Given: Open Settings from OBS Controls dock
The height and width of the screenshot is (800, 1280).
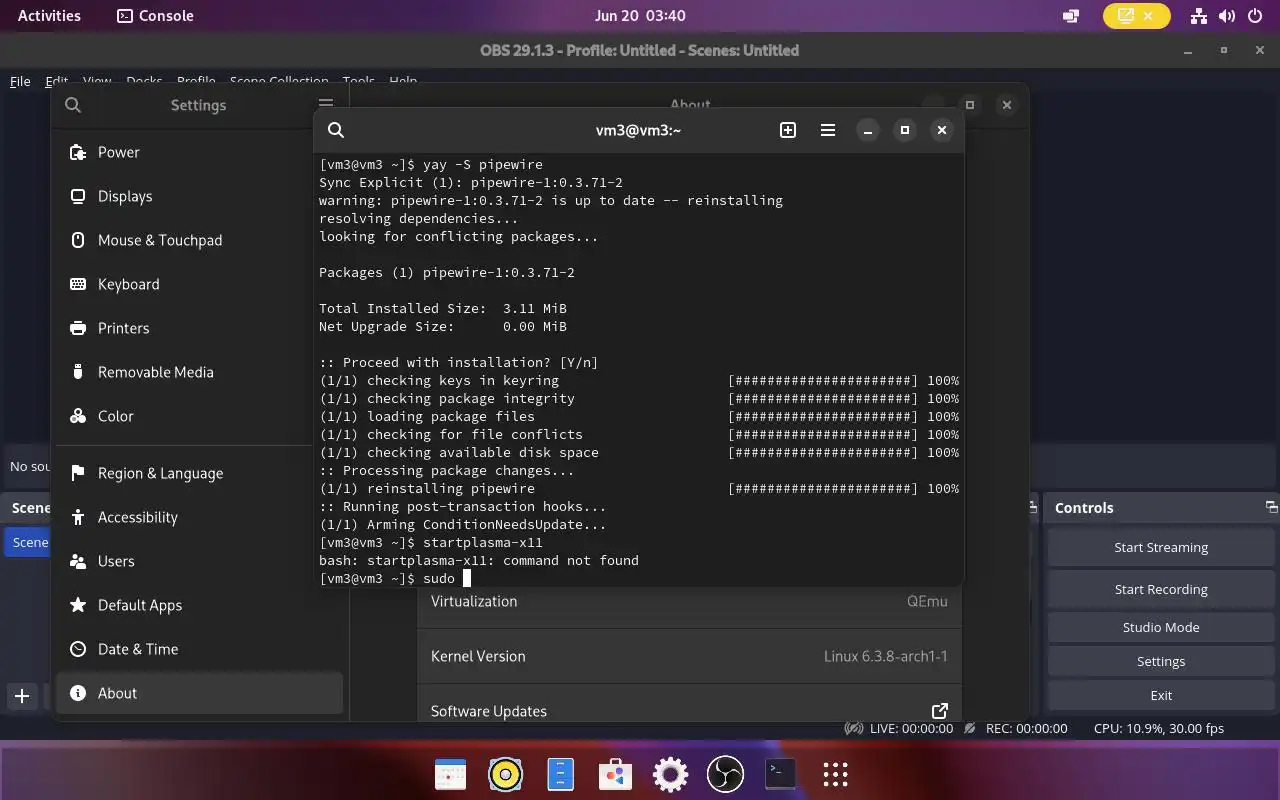Looking at the screenshot, I should tap(1161, 661).
